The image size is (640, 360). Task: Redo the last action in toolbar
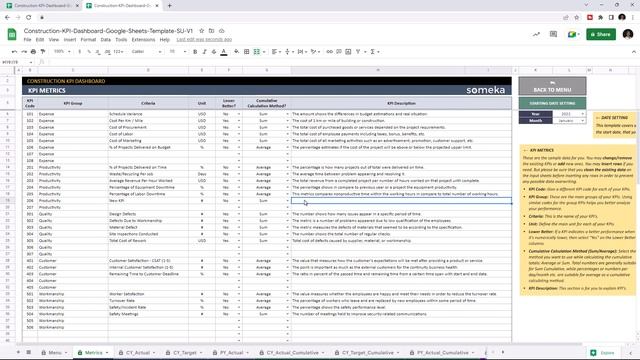(x=24, y=52)
